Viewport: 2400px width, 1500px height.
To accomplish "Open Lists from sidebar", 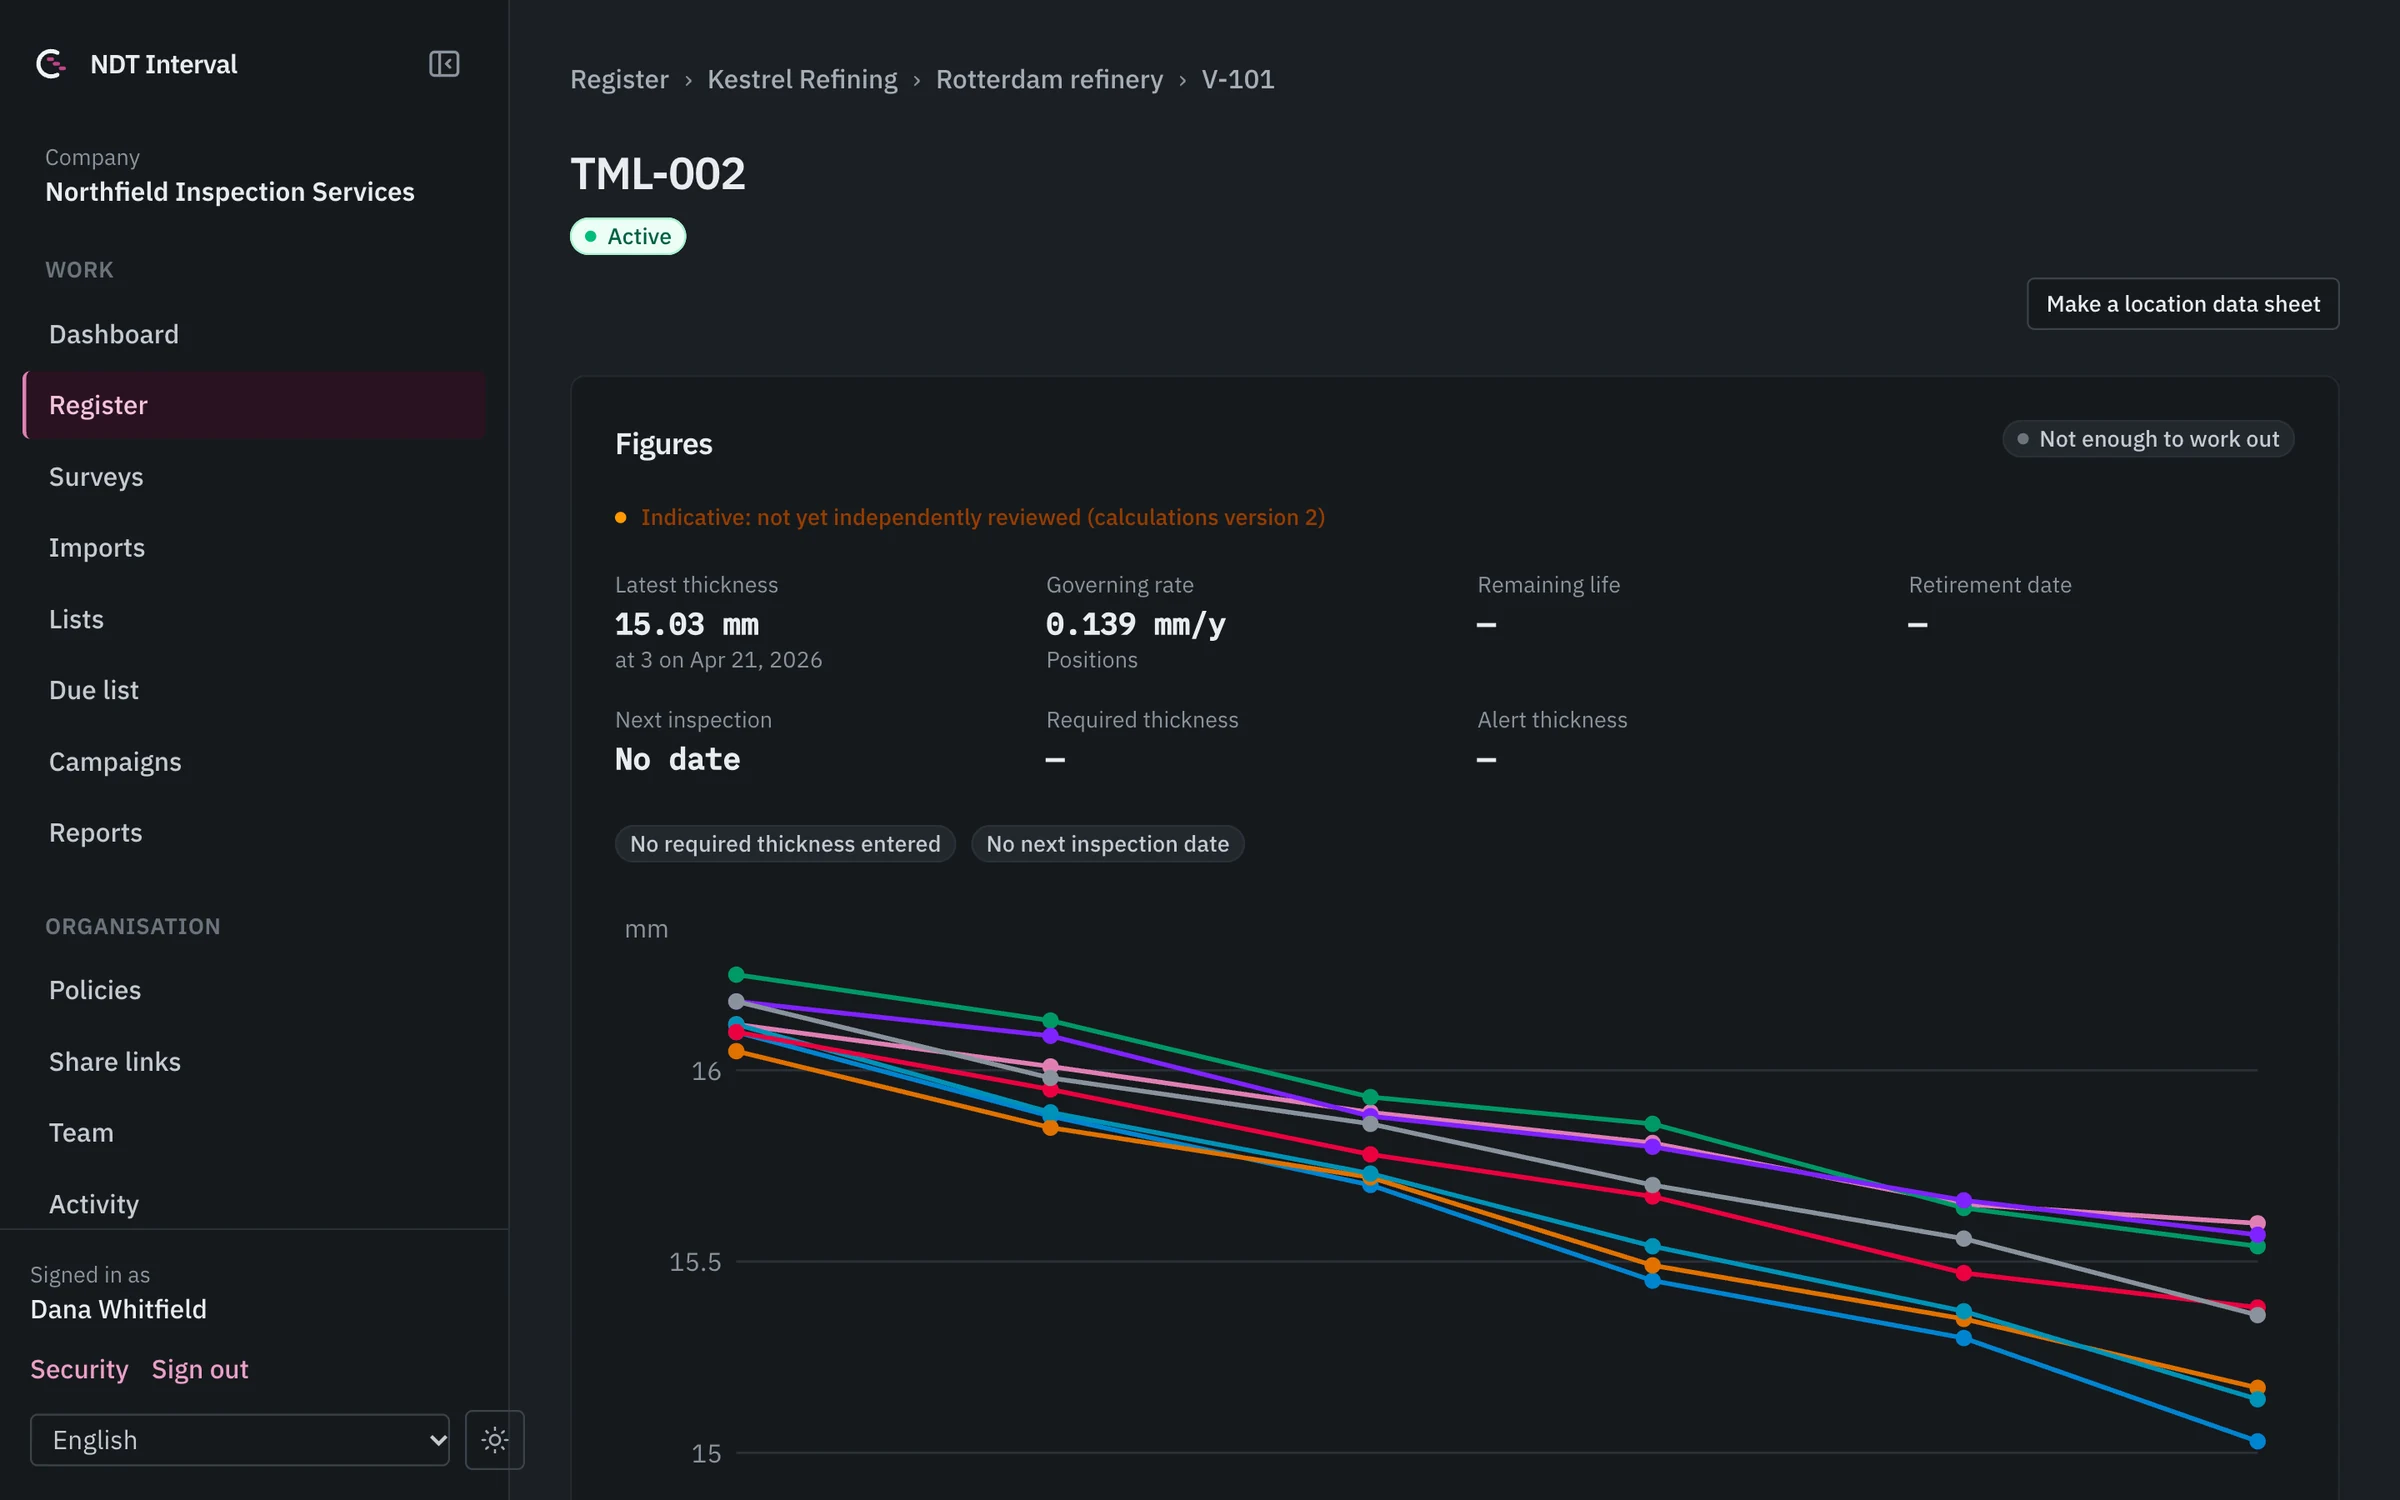I will [254, 619].
